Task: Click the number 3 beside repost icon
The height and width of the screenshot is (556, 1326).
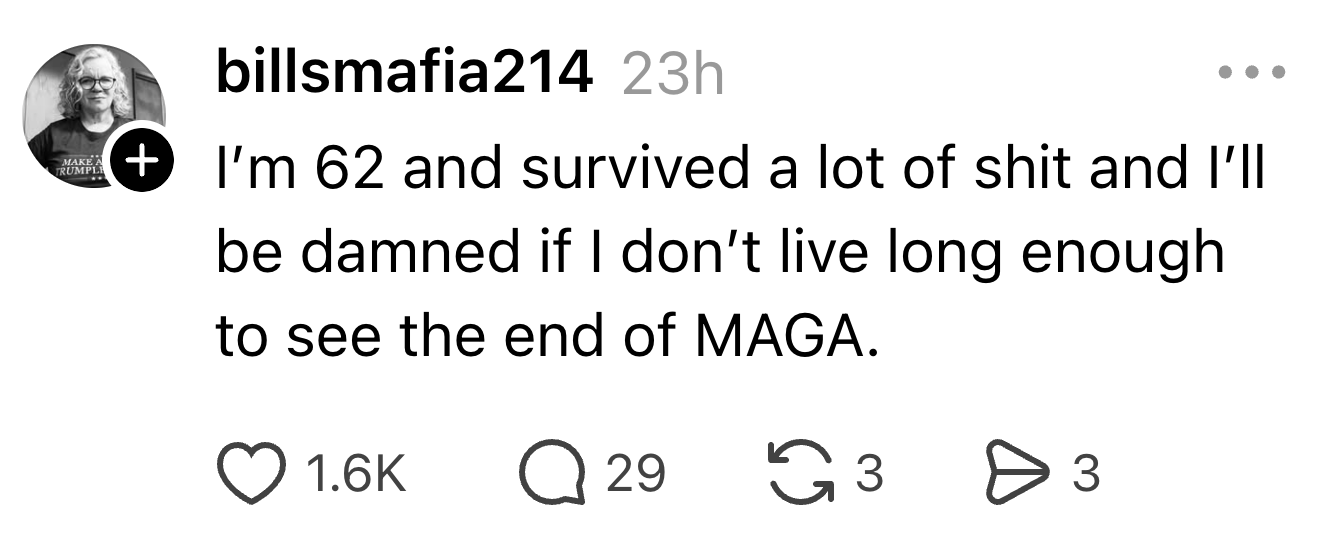Action: pyautogui.click(x=870, y=474)
